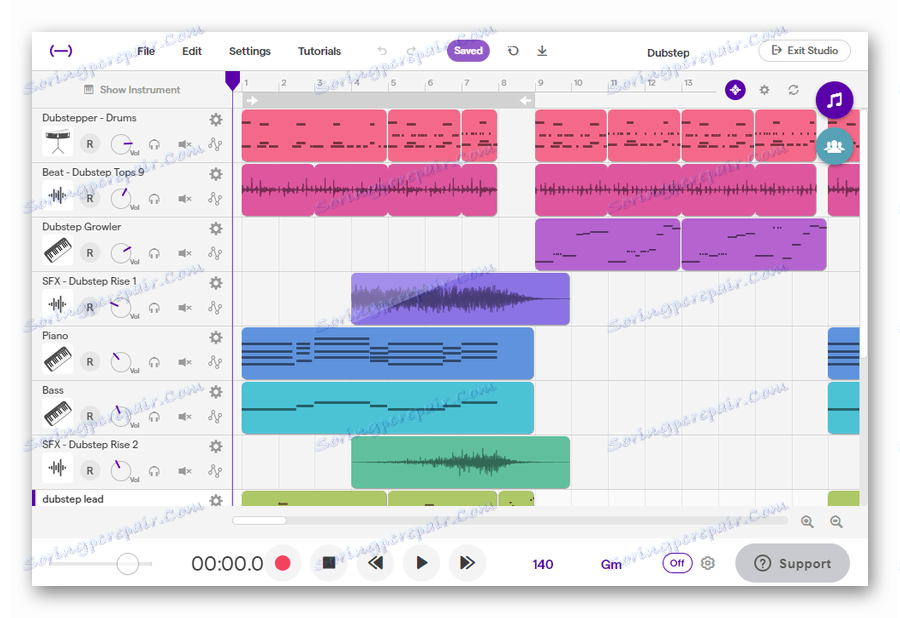Click Show Instrument
The image size is (900, 618).
pyautogui.click(x=132, y=90)
